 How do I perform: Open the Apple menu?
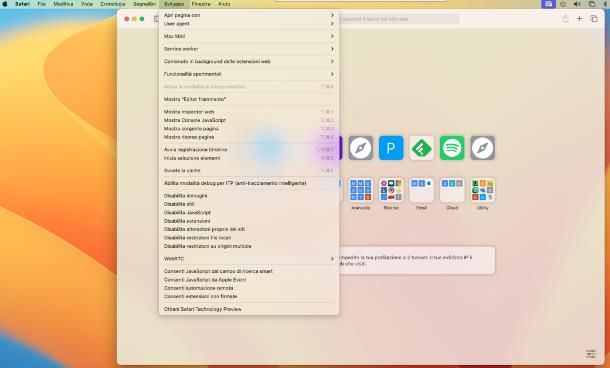click(5, 4)
